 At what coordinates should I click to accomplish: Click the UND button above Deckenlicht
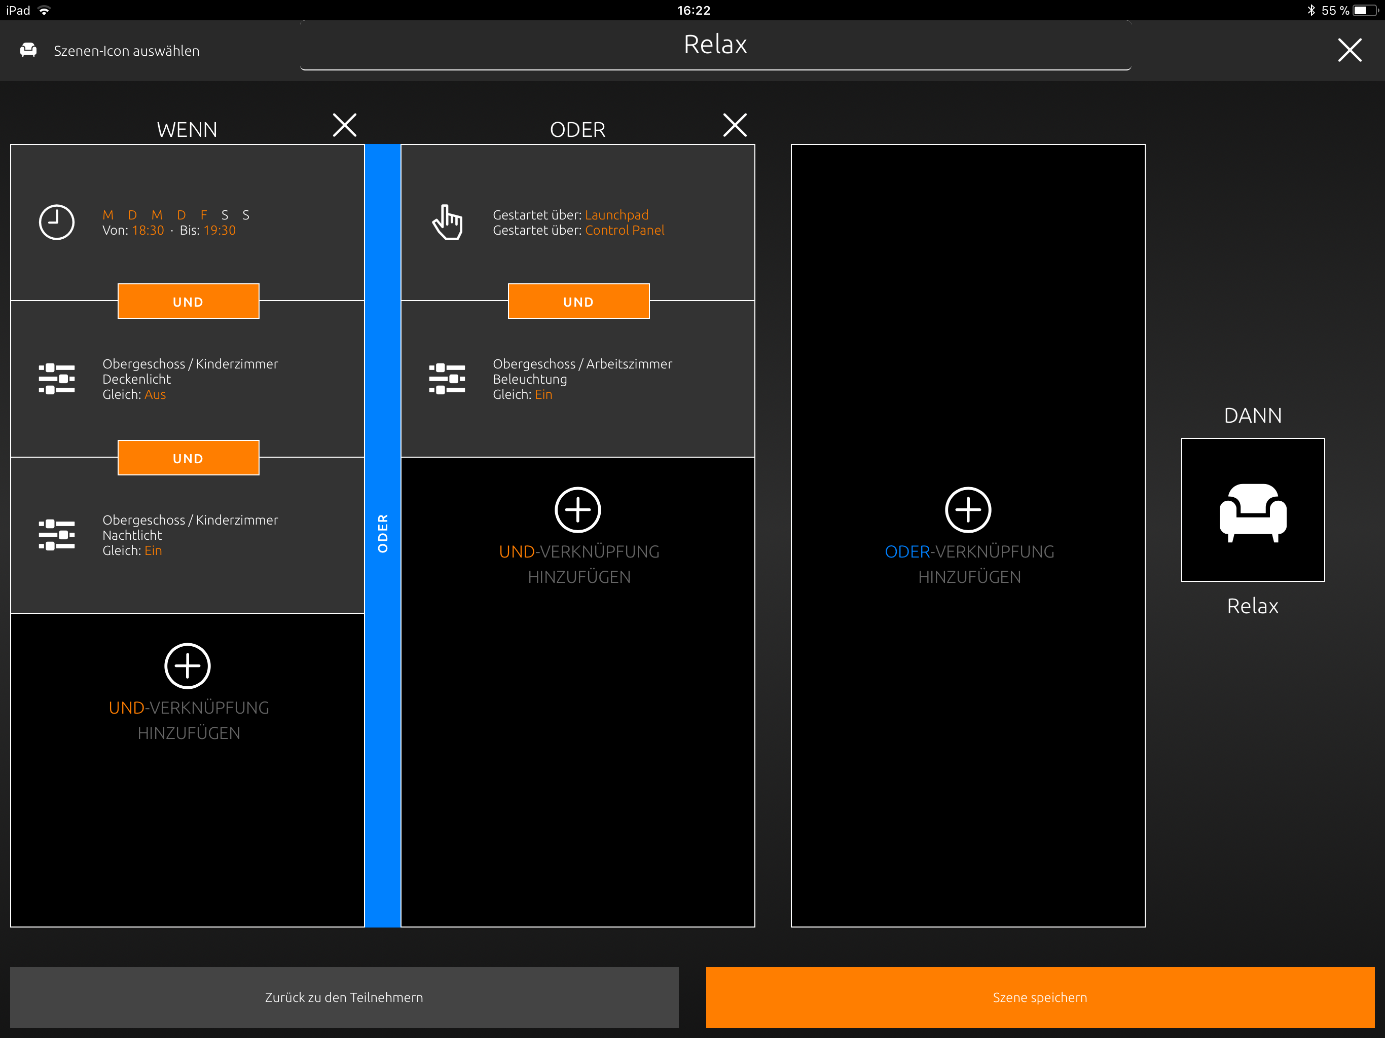coord(188,301)
